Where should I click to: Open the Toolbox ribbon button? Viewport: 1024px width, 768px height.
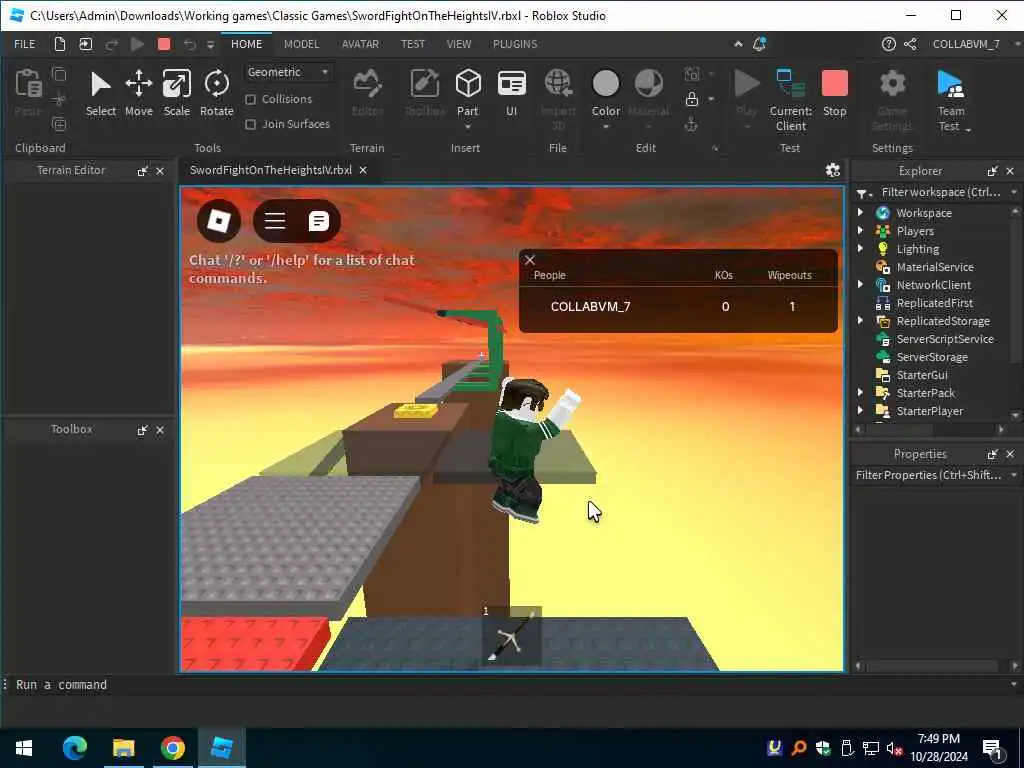(424, 93)
